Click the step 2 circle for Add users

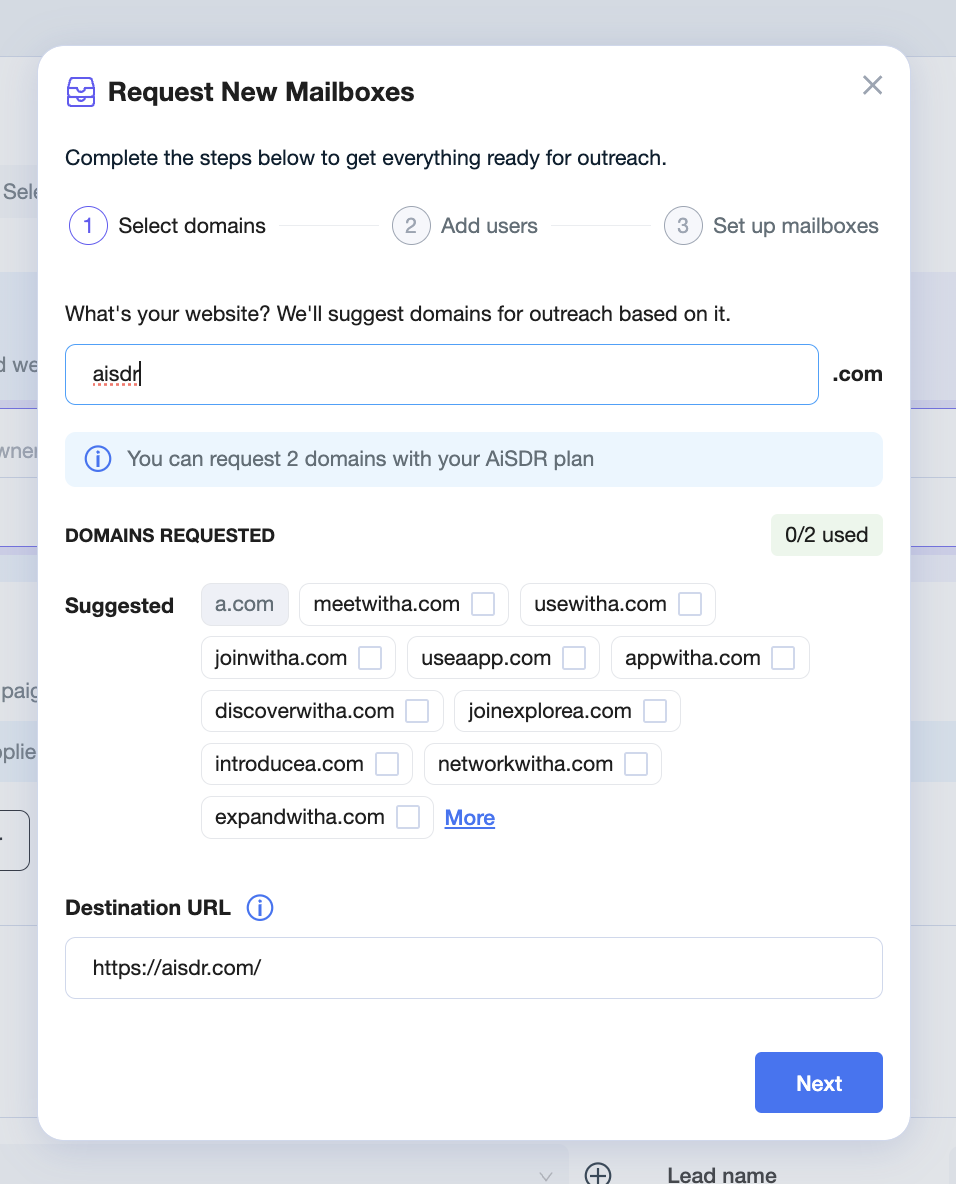(411, 226)
